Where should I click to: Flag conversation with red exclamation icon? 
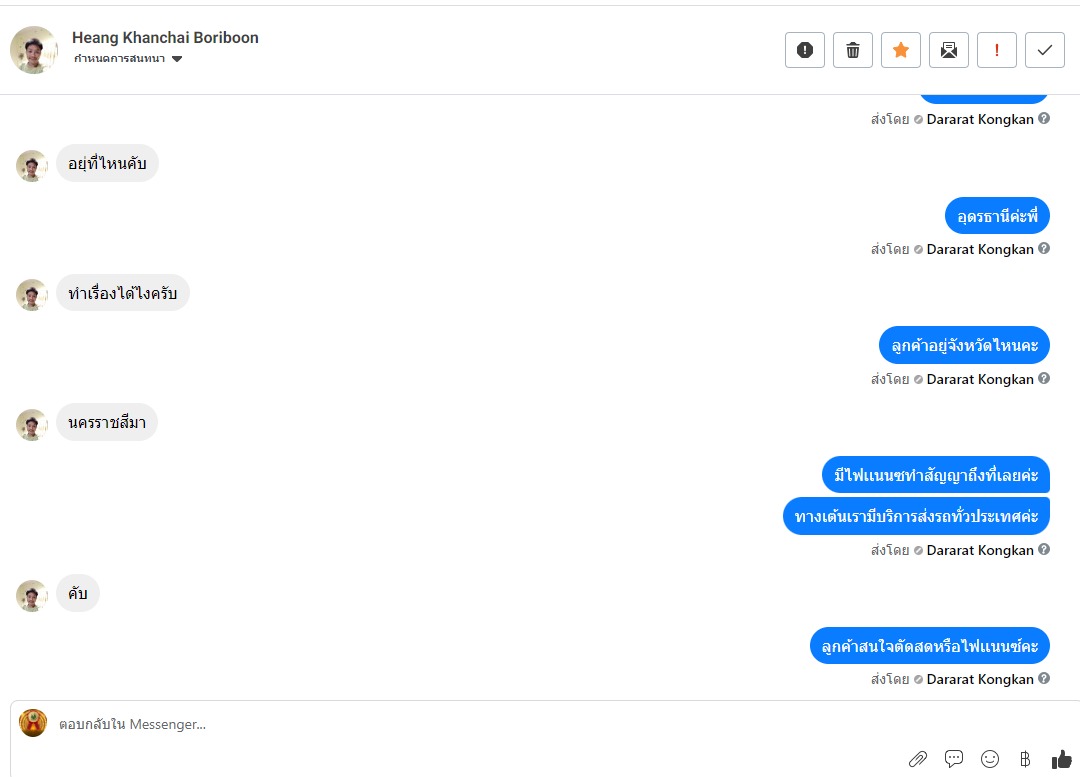(997, 50)
